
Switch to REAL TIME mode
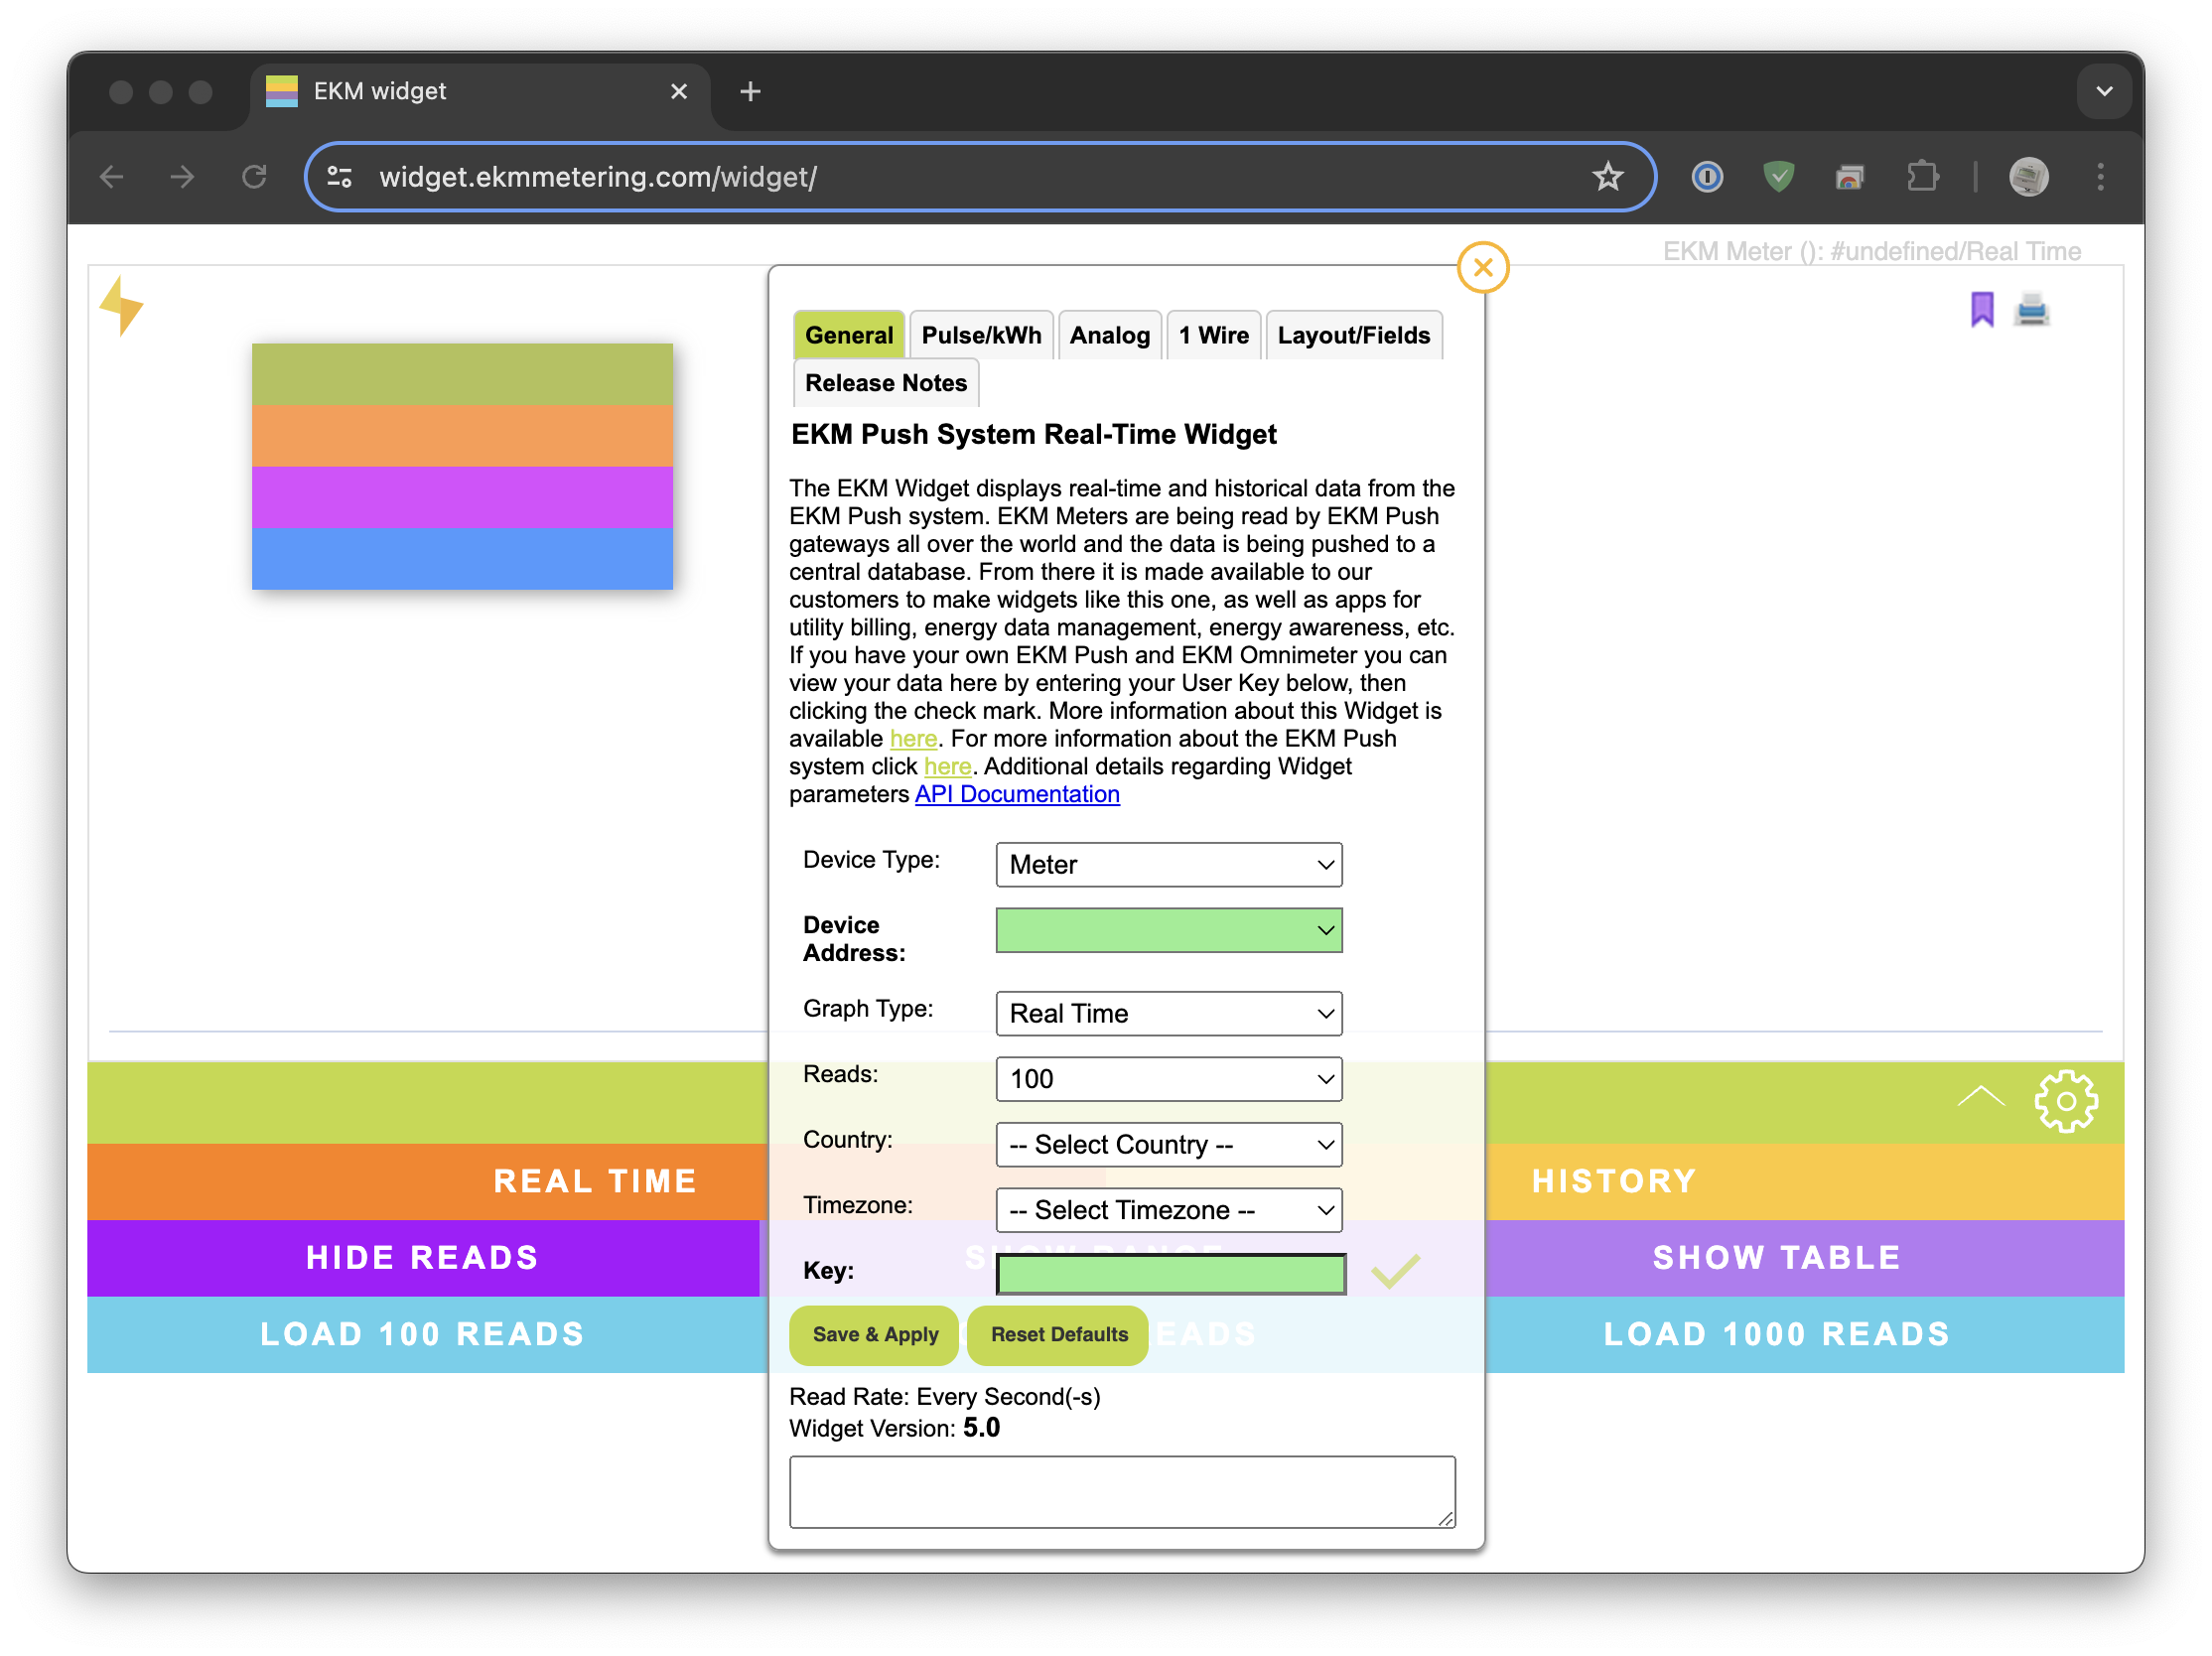tap(594, 1181)
